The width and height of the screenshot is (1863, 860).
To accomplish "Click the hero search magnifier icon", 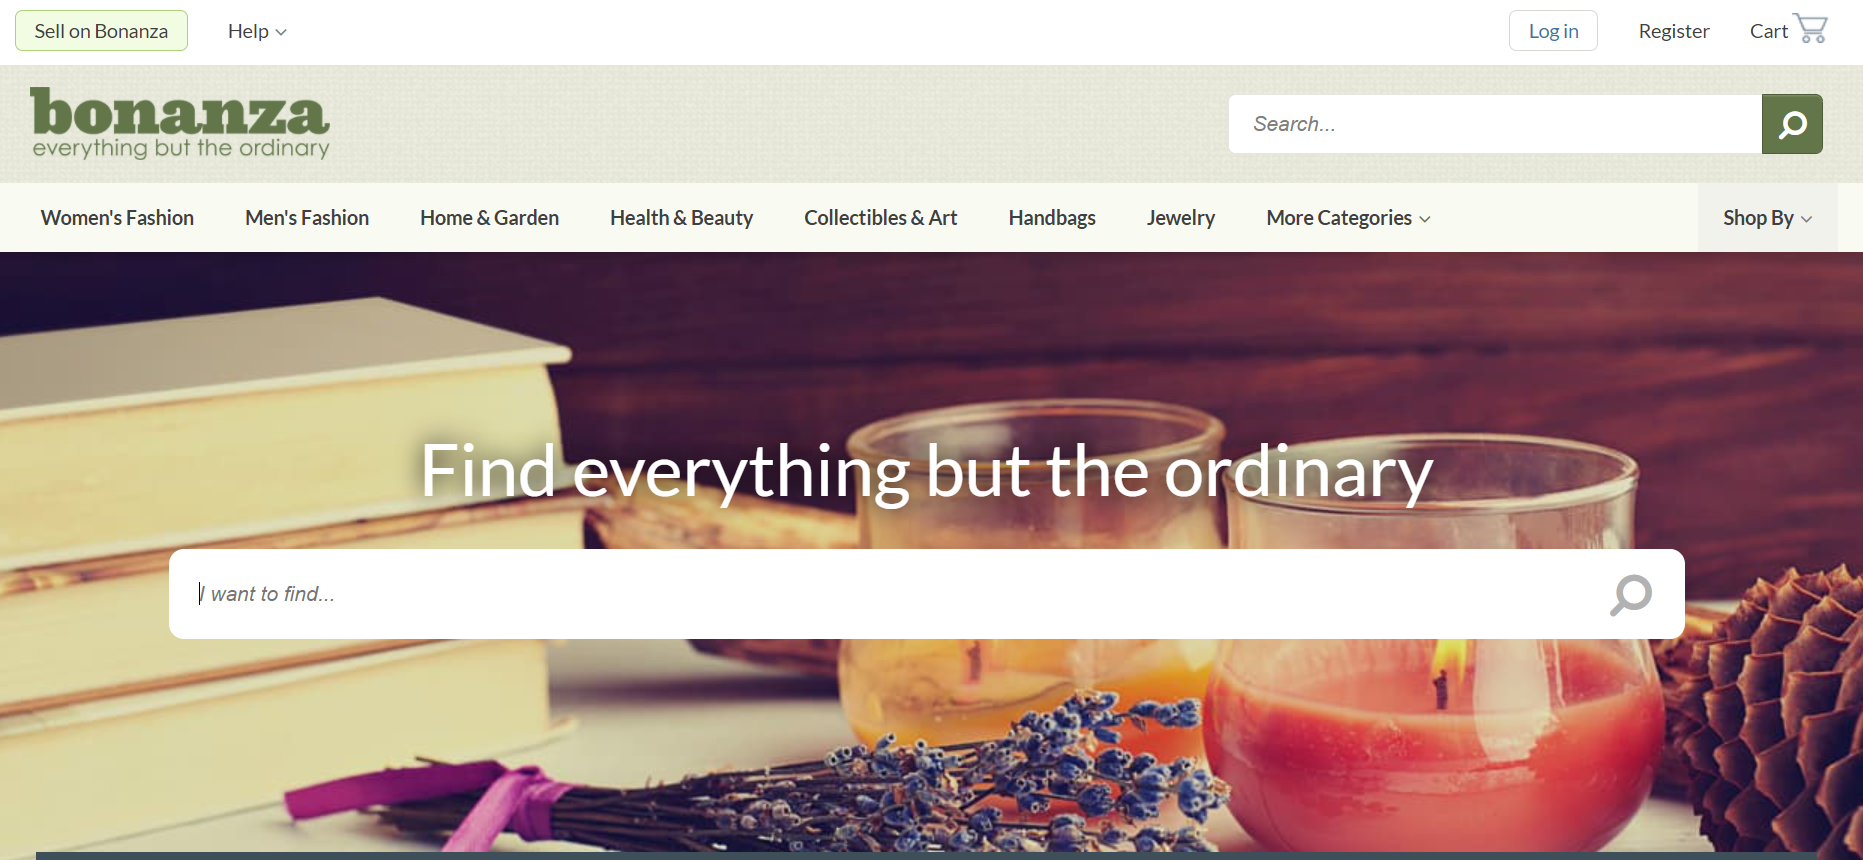I will tap(1631, 595).
